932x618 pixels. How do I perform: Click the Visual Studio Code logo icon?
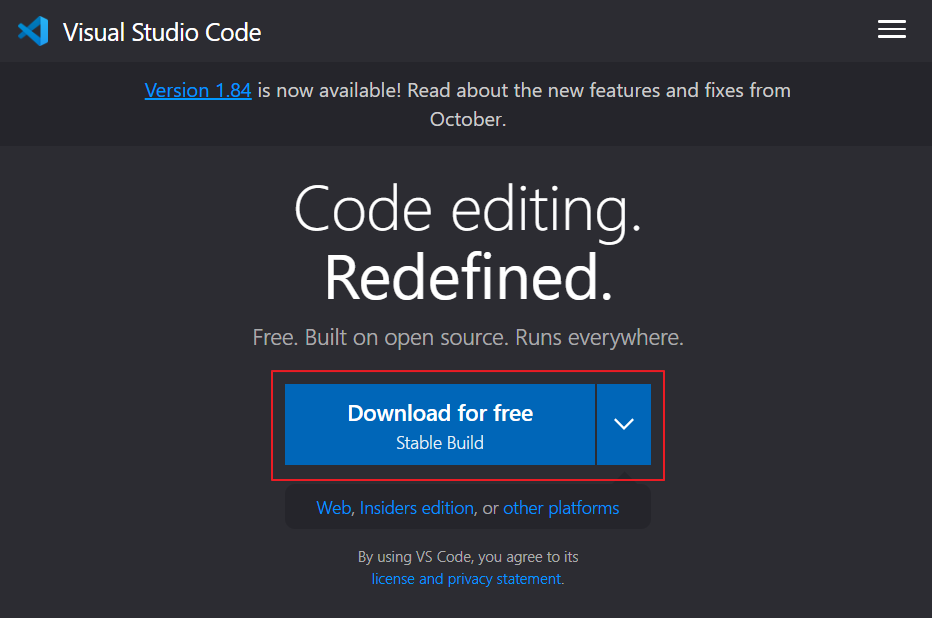33,31
